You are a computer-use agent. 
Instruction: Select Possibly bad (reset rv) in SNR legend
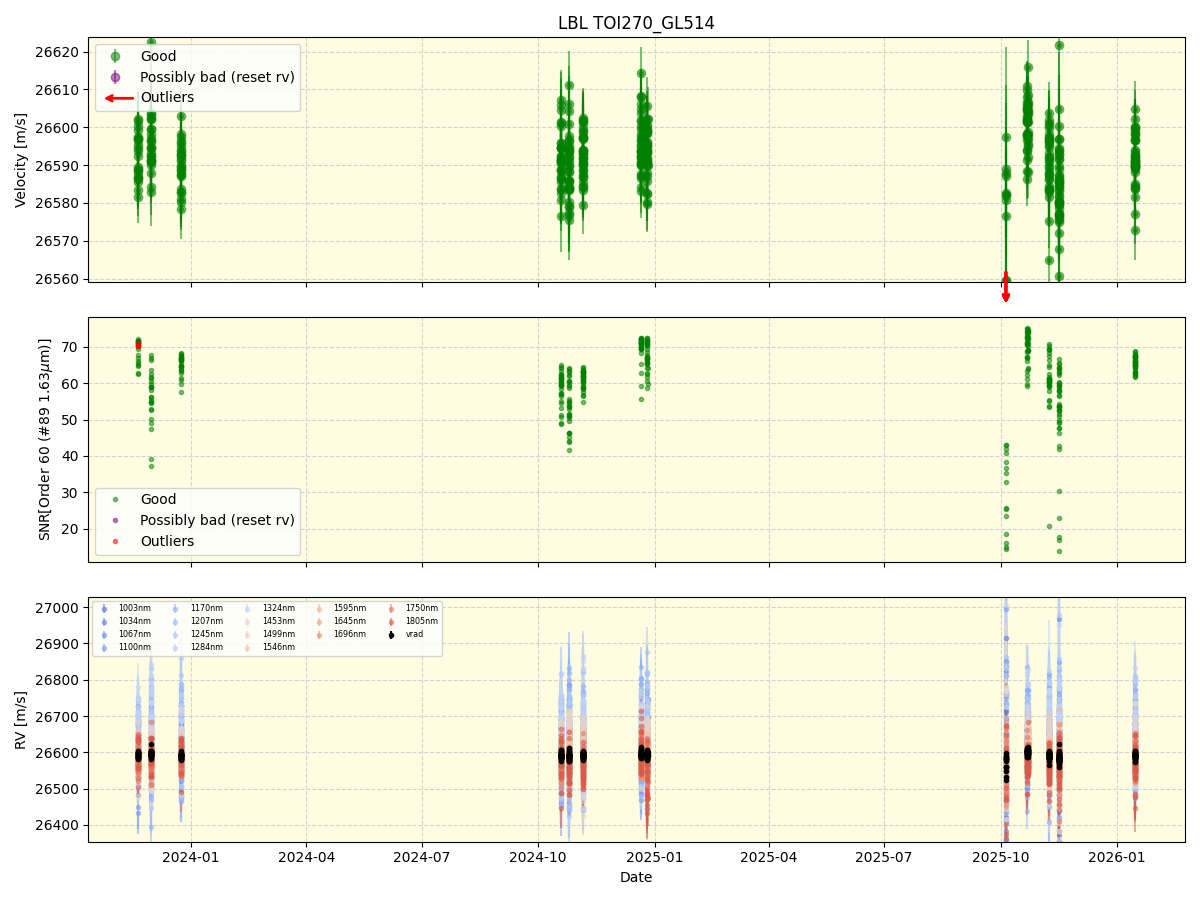[x=217, y=520]
